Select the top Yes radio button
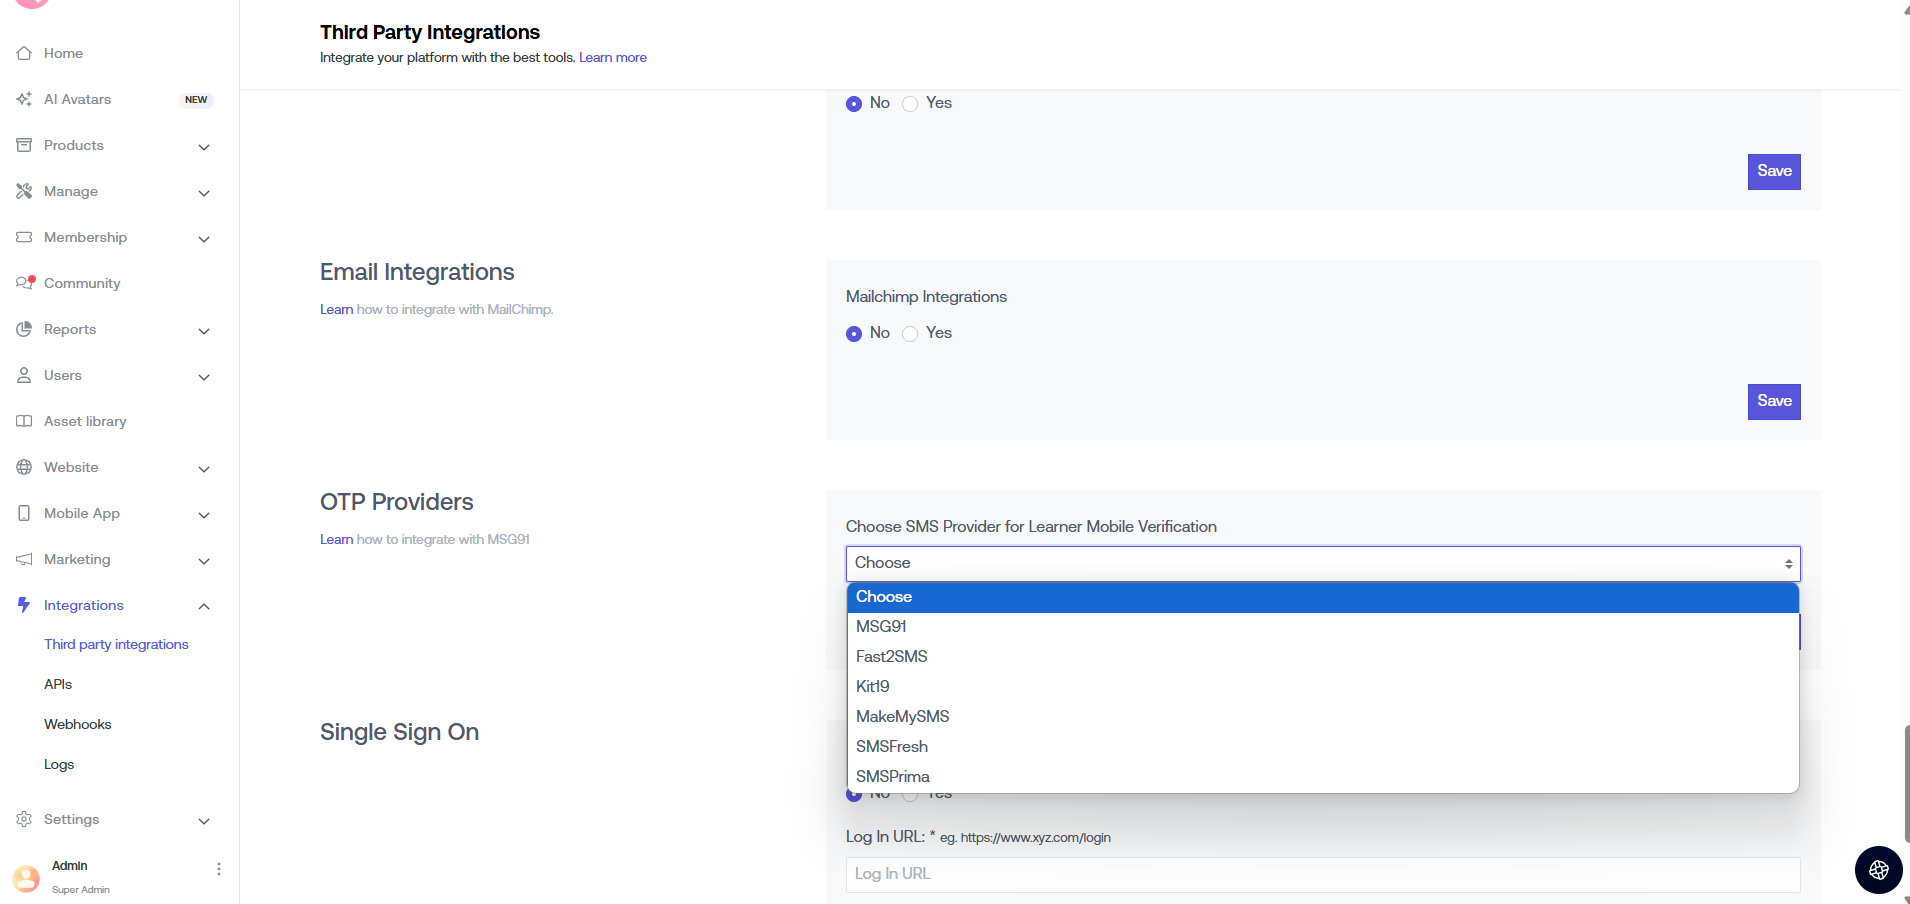 (910, 104)
